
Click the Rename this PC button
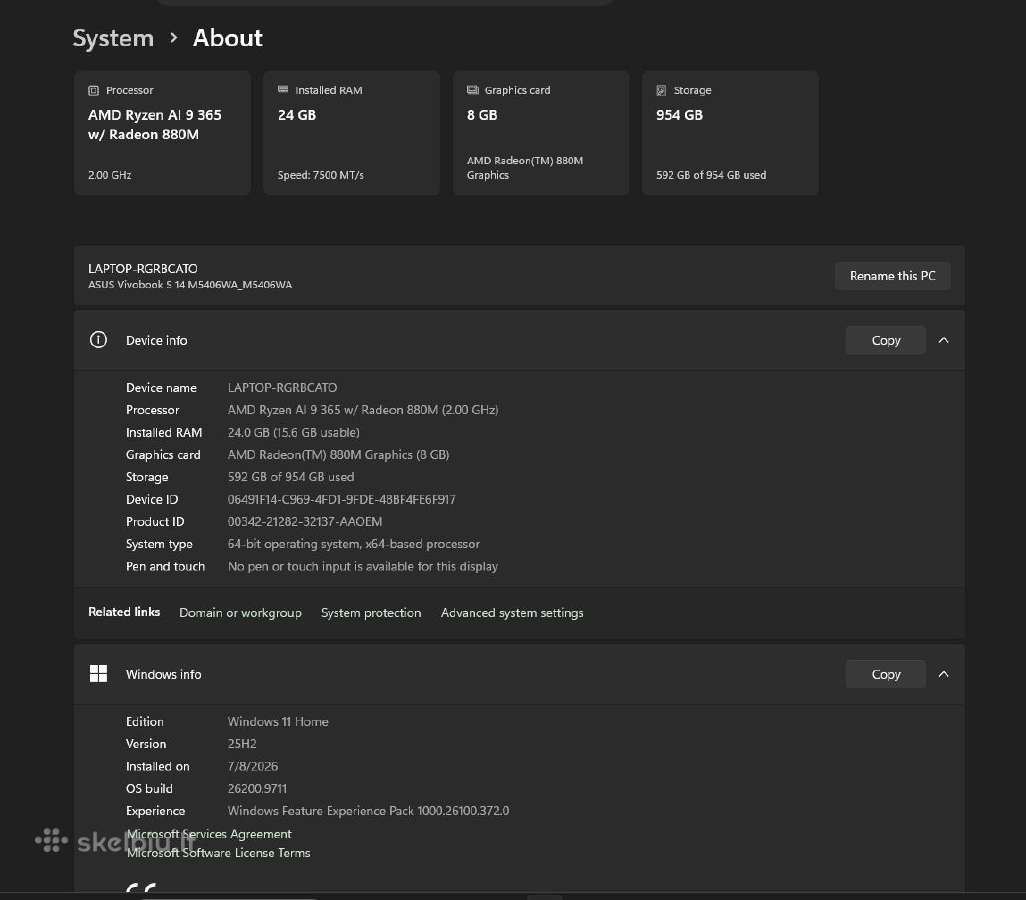pos(893,276)
